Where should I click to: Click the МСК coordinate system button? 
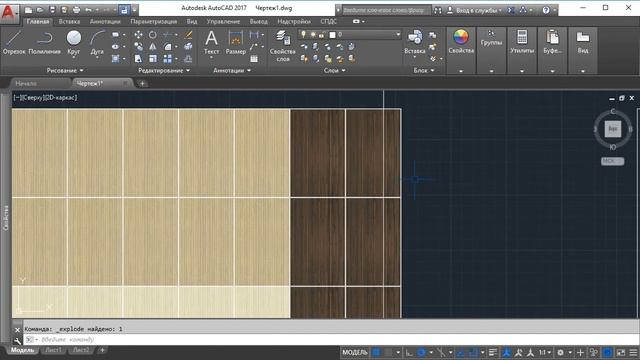pos(612,161)
